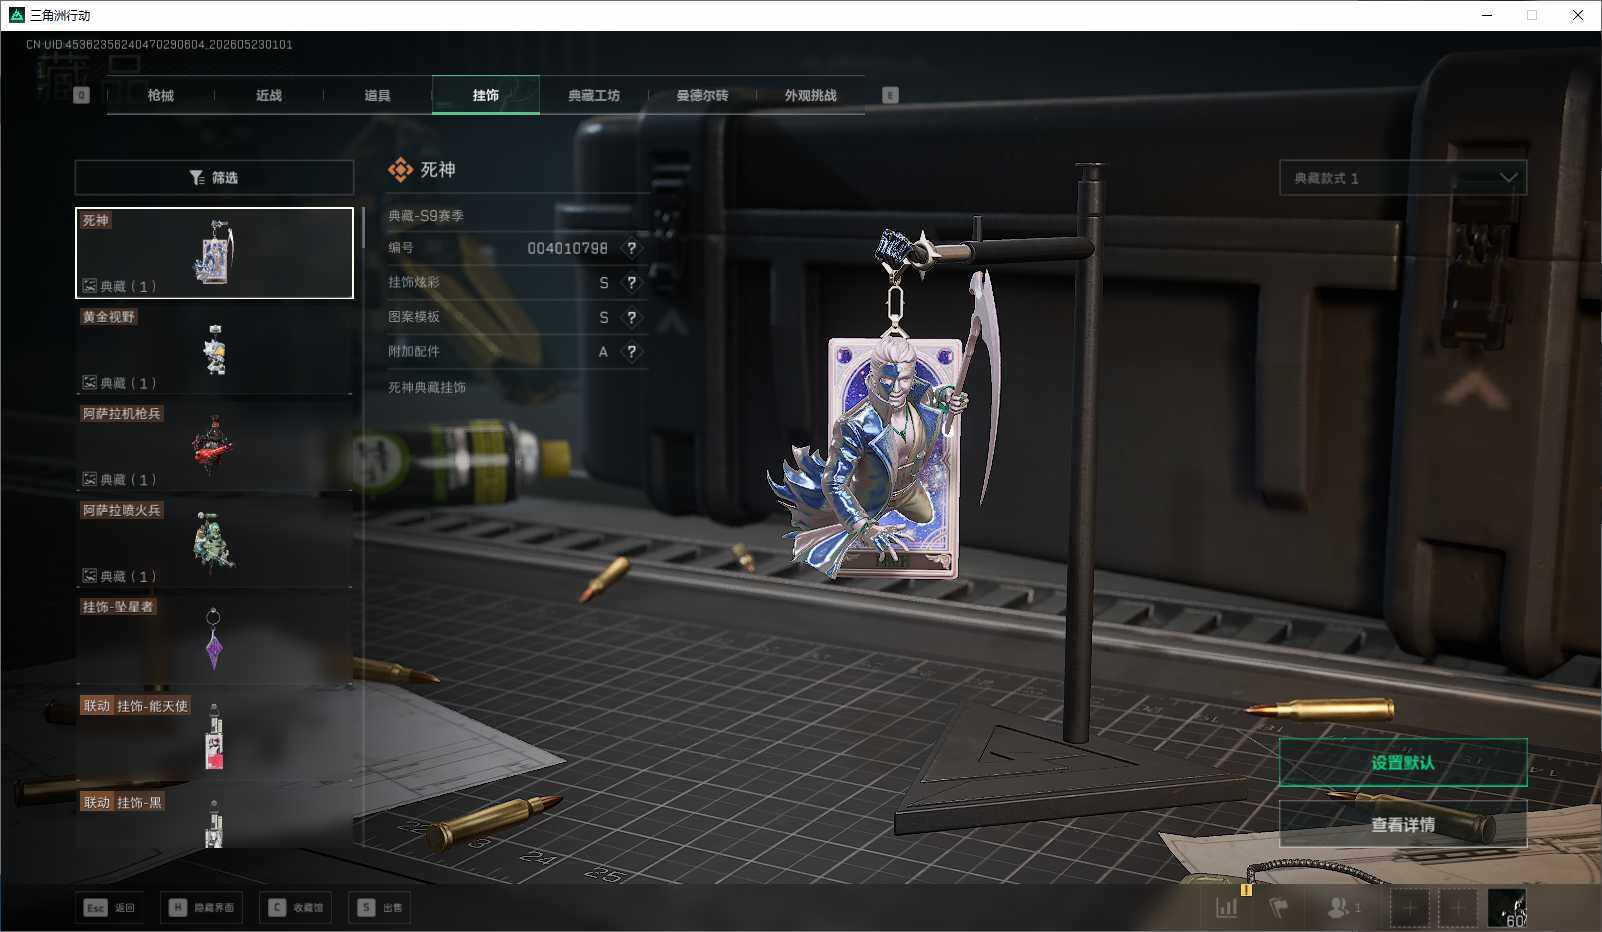Open the 典藏工坊 tab
This screenshot has width=1602, height=932.
594,95
